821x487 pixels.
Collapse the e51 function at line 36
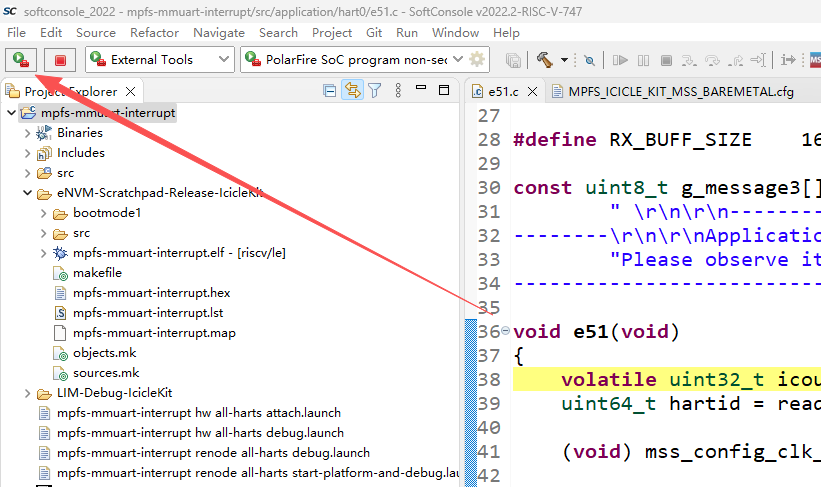505,330
